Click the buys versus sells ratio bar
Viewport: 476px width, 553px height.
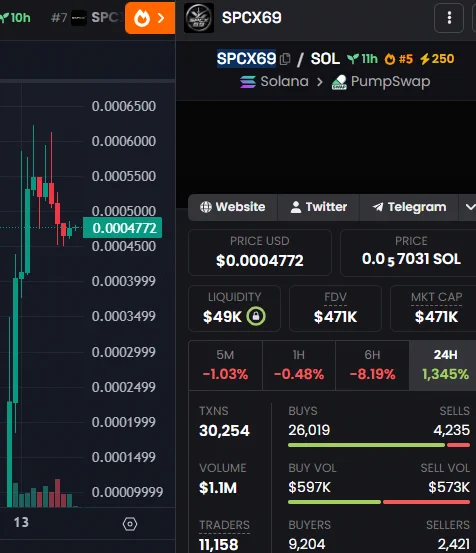coord(379,445)
